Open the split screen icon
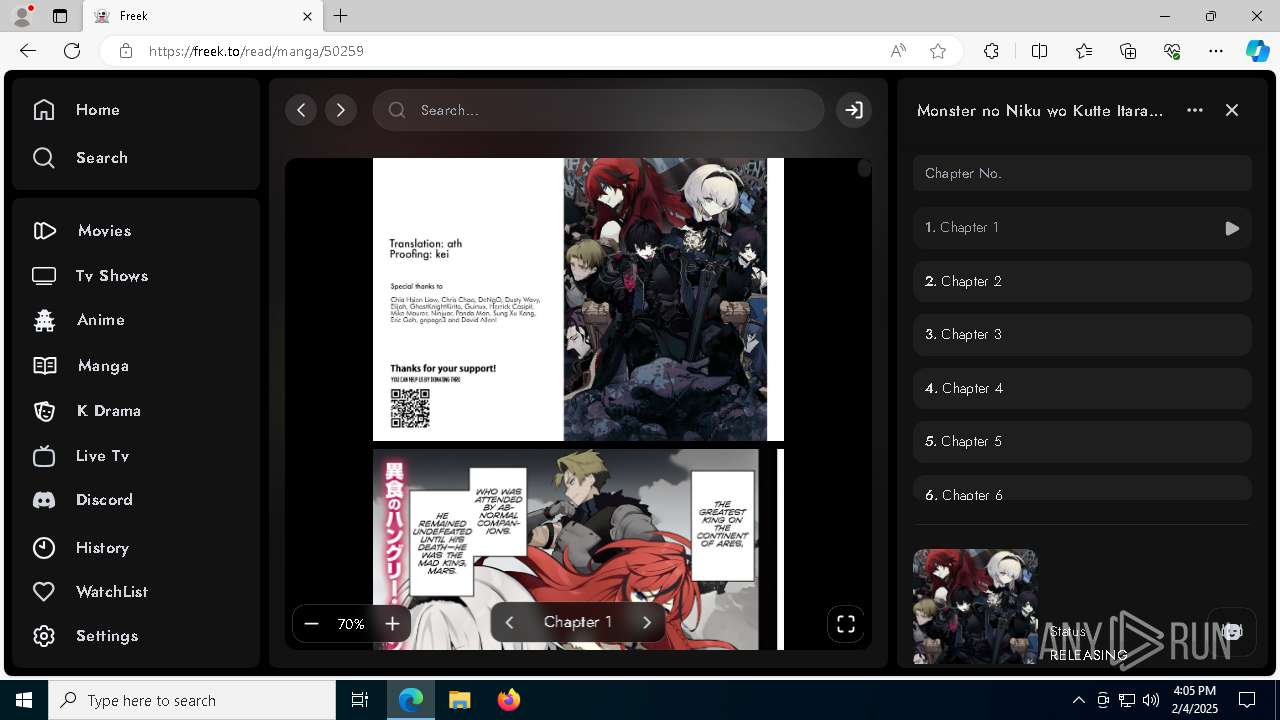This screenshot has width=1280, height=720. (1039, 51)
